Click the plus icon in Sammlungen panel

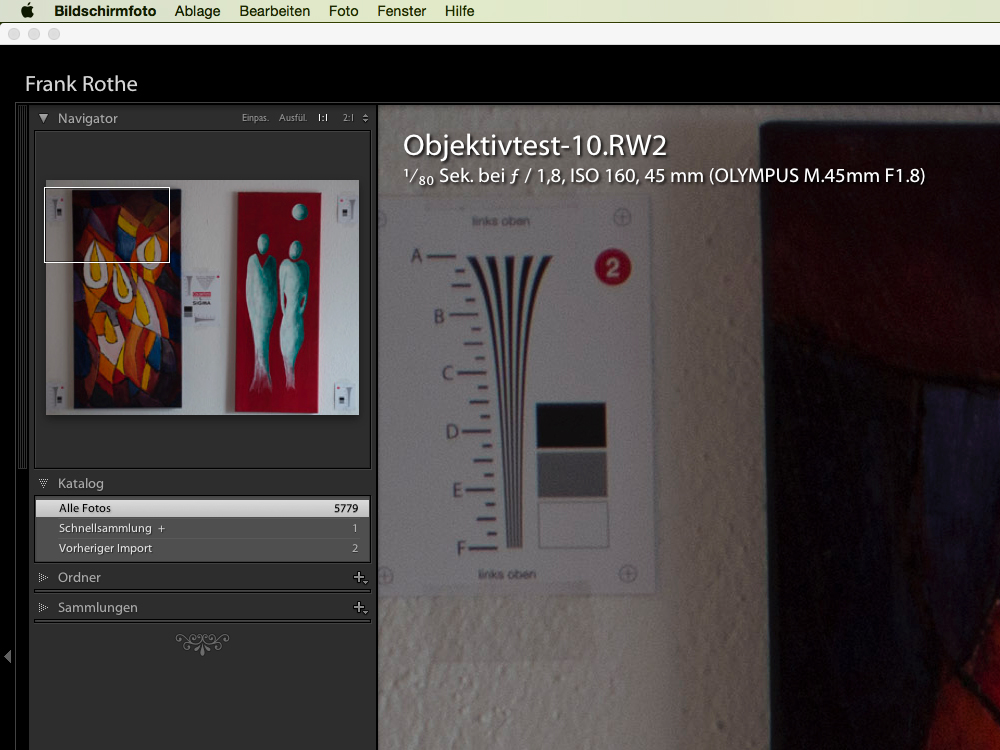pos(359,607)
